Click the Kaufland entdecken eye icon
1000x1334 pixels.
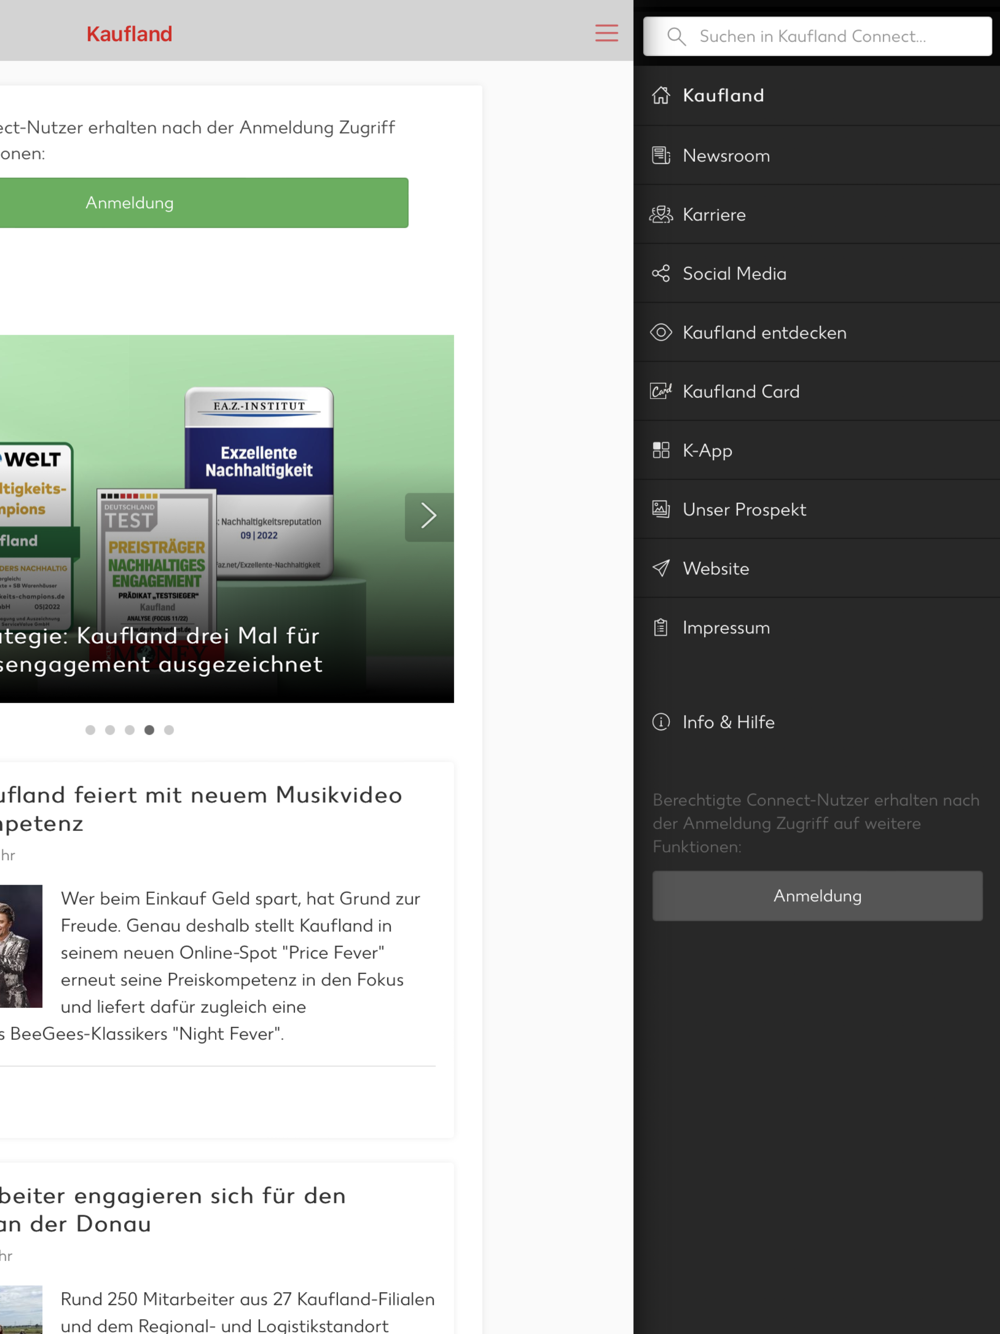pos(661,332)
